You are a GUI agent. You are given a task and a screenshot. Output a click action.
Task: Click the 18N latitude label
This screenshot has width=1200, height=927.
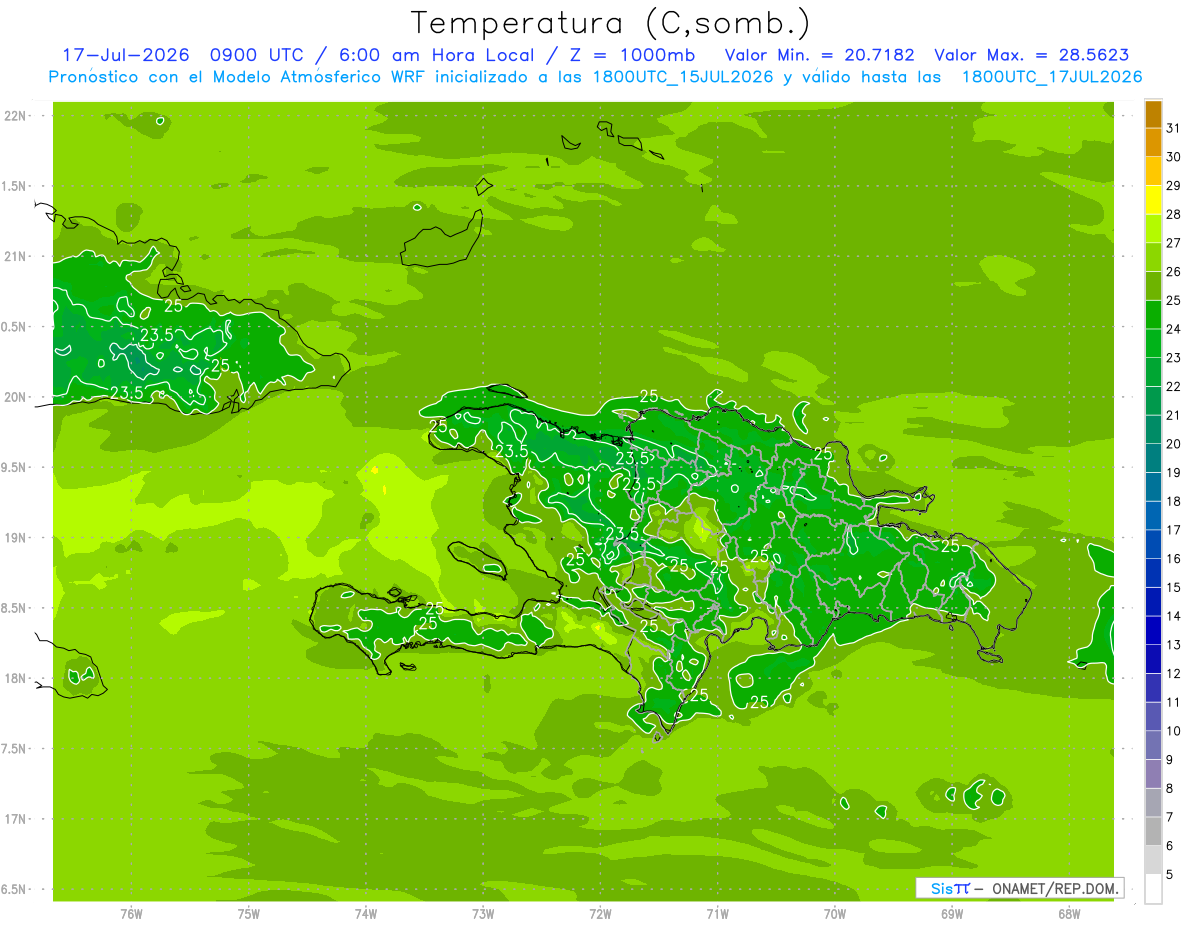[15, 678]
